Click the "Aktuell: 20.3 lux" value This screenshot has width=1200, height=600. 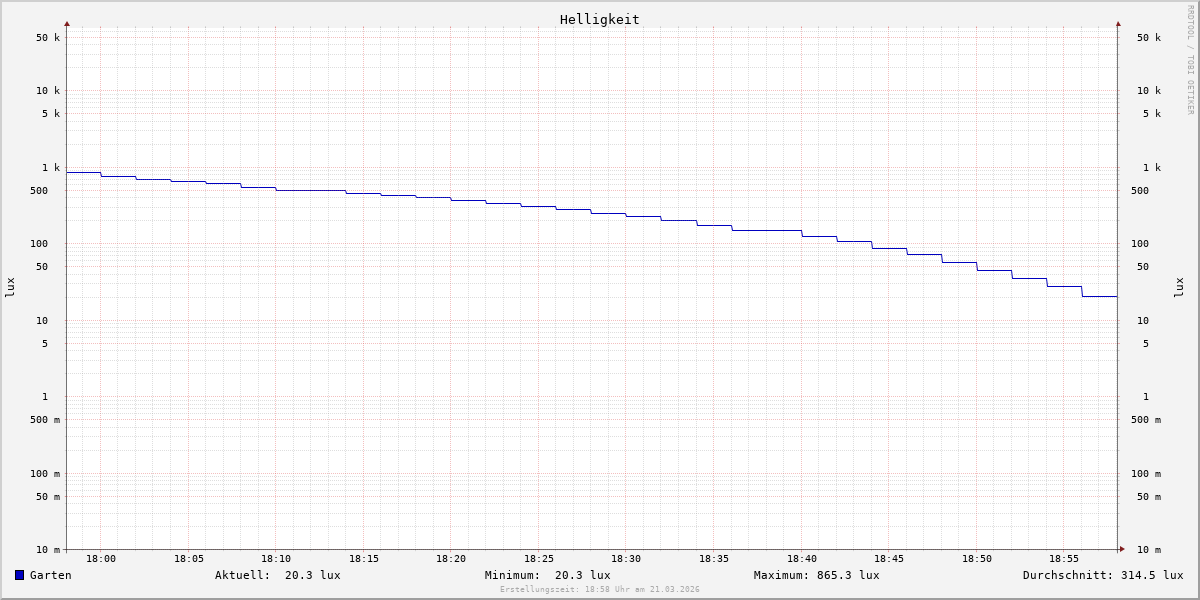pyautogui.click(x=278, y=575)
